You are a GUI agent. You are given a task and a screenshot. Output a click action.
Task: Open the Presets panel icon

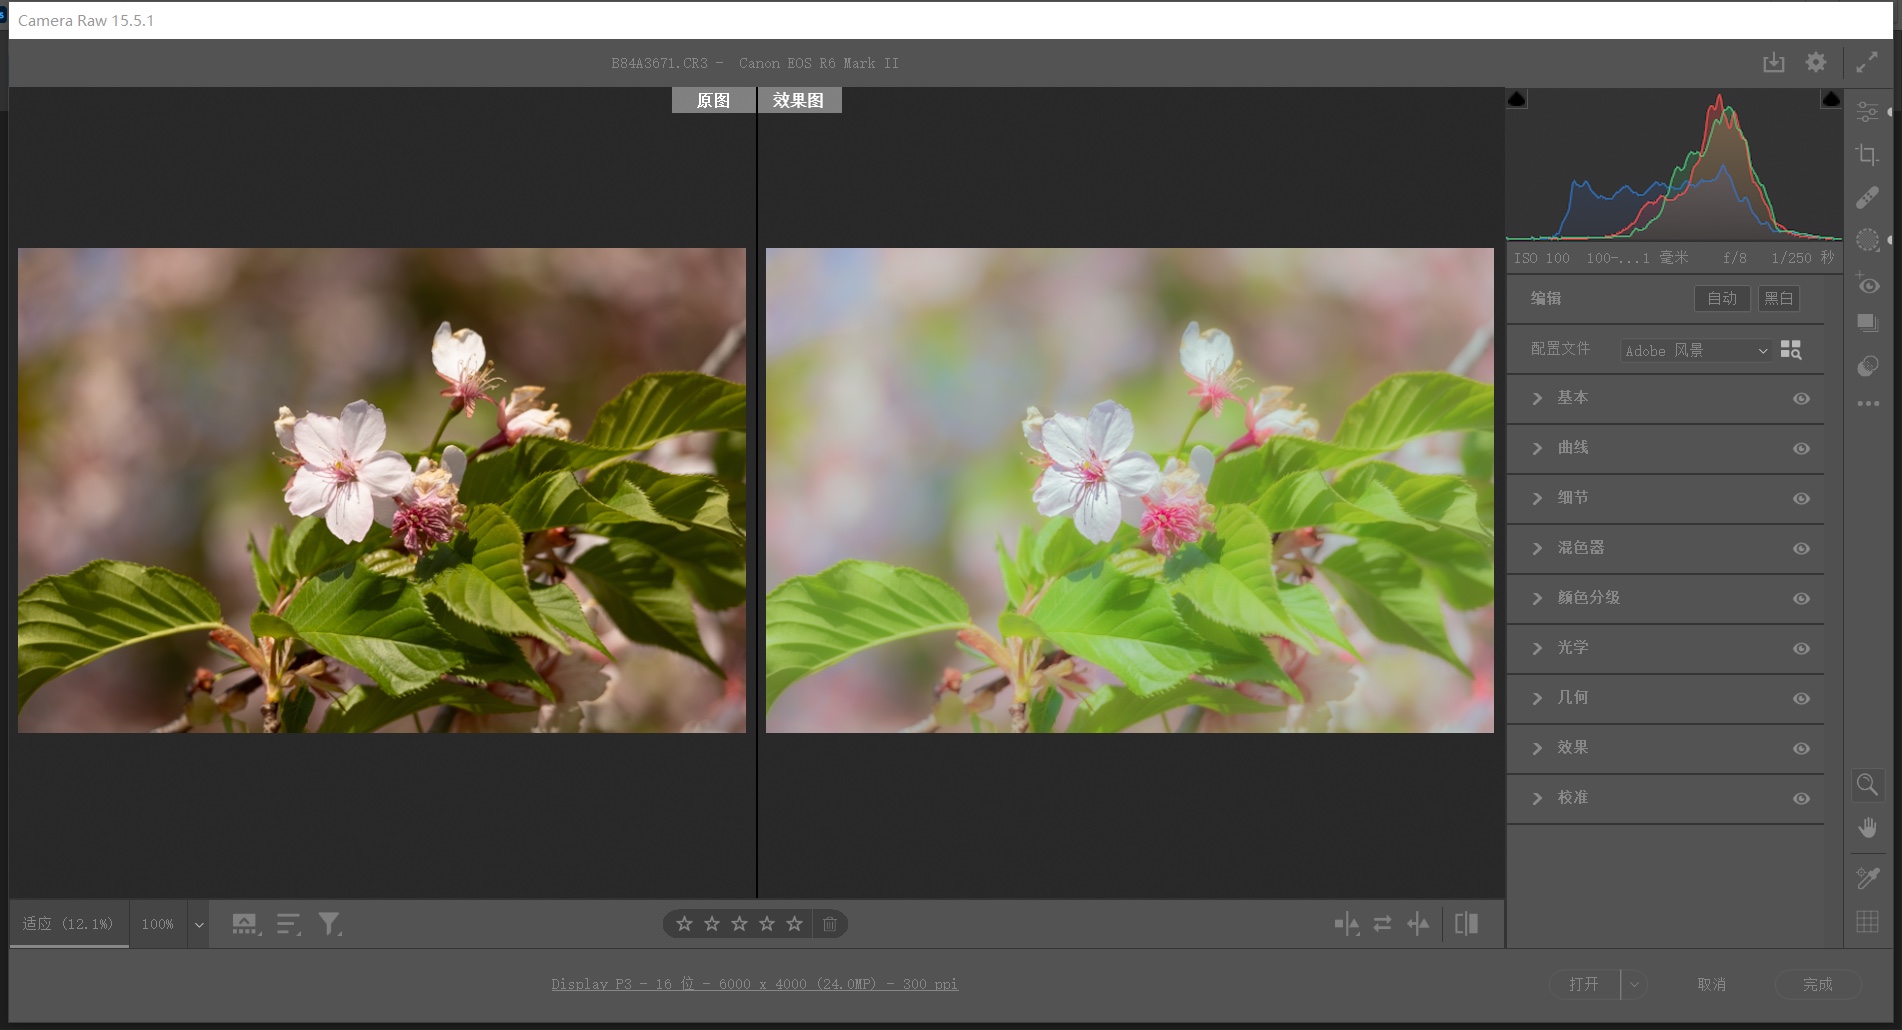point(1867,366)
